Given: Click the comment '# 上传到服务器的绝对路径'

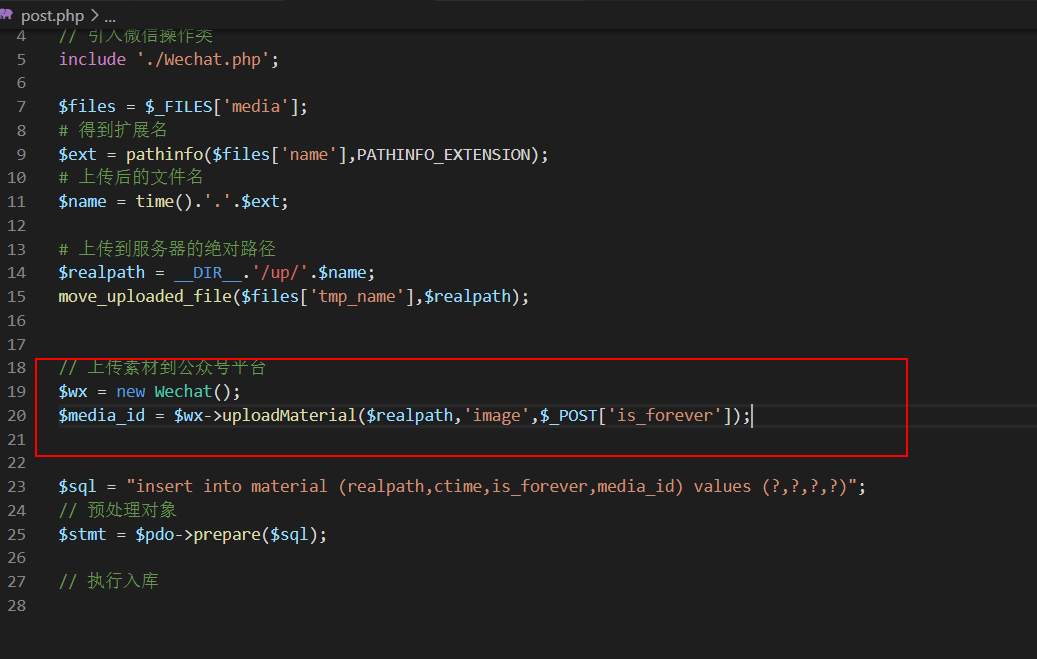Looking at the screenshot, I should tap(167, 249).
